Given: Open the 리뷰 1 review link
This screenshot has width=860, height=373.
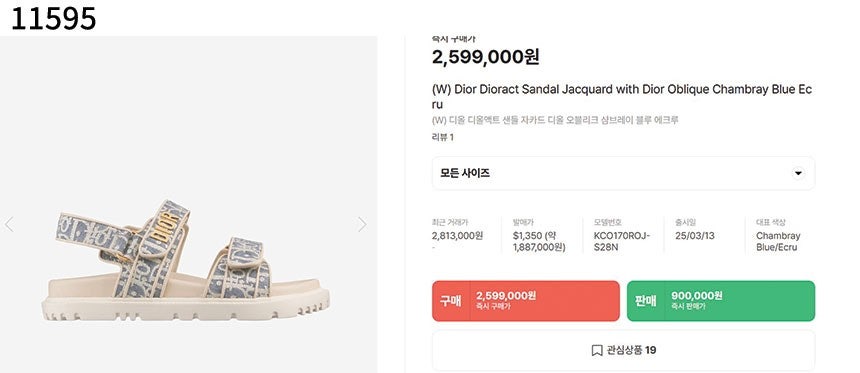Looking at the screenshot, I should [x=443, y=138].
